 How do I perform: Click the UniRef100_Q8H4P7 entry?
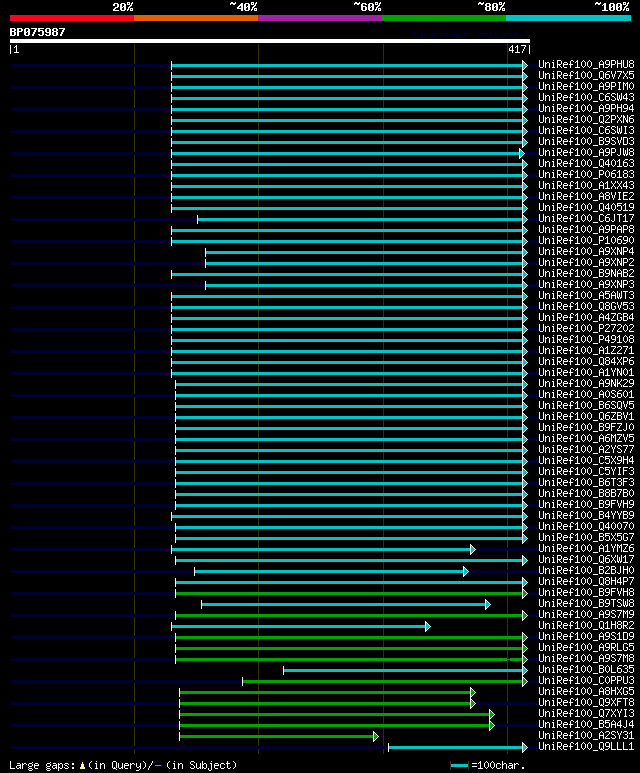586,581
